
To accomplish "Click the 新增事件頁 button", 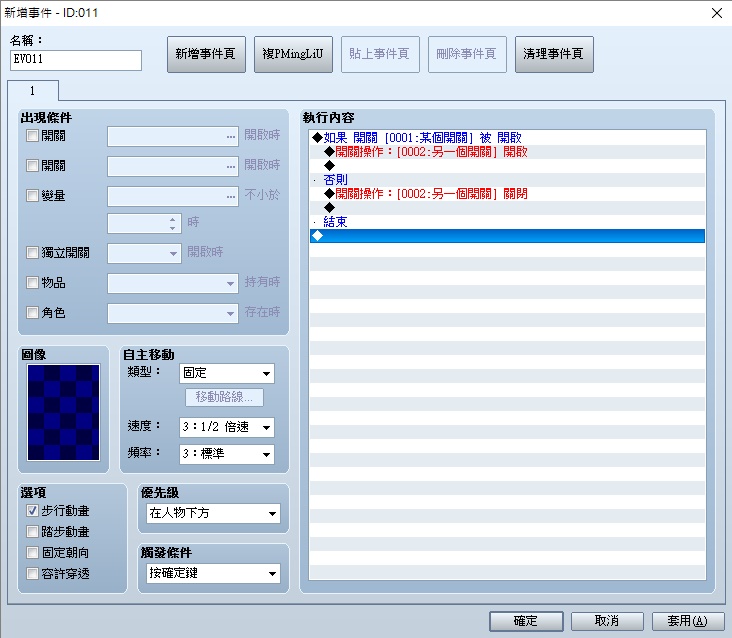I will tap(206, 54).
